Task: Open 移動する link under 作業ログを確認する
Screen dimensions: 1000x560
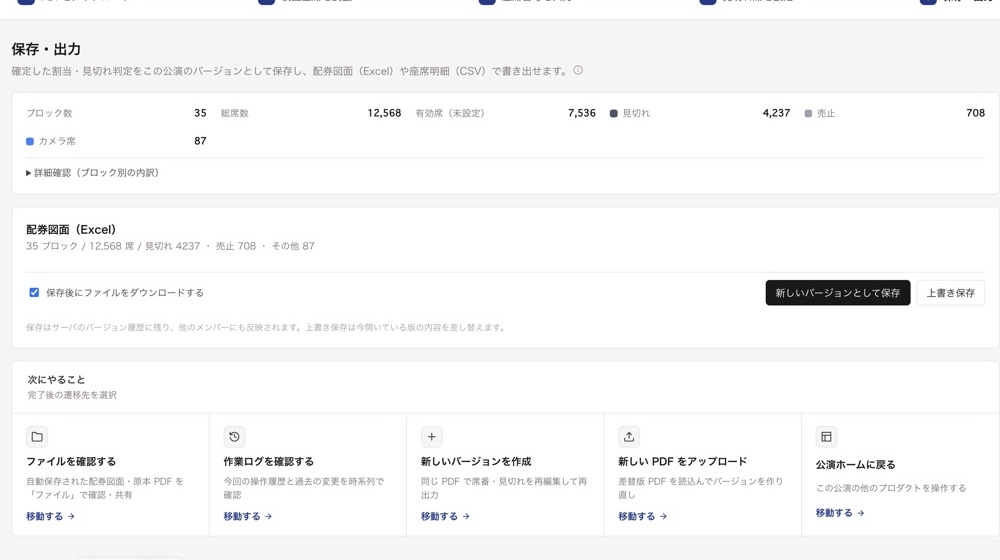Action: [x=247, y=516]
